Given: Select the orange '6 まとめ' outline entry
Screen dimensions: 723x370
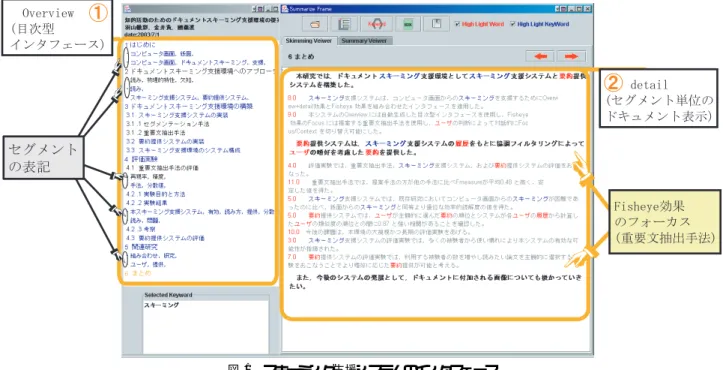Looking at the screenshot, I should pos(137,273).
